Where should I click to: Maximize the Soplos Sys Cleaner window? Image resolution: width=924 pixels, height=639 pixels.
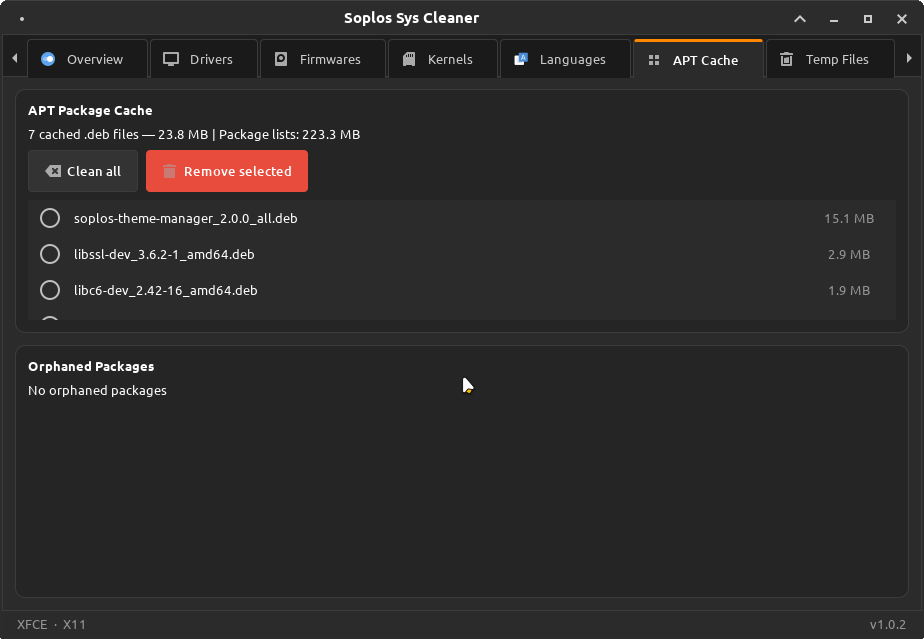pos(867,19)
